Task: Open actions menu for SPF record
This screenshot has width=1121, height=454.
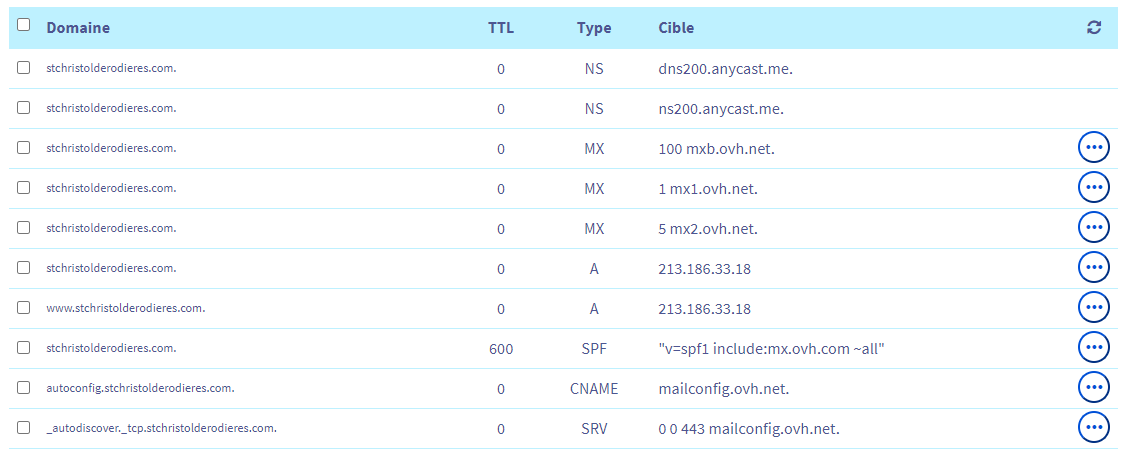Action: [1094, 348]
